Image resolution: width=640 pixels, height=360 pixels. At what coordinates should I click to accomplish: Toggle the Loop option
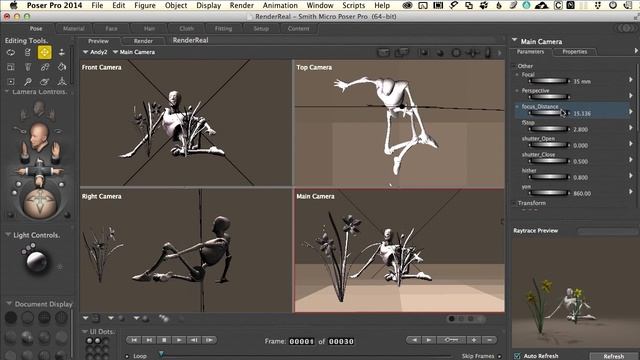pos(127,356)
